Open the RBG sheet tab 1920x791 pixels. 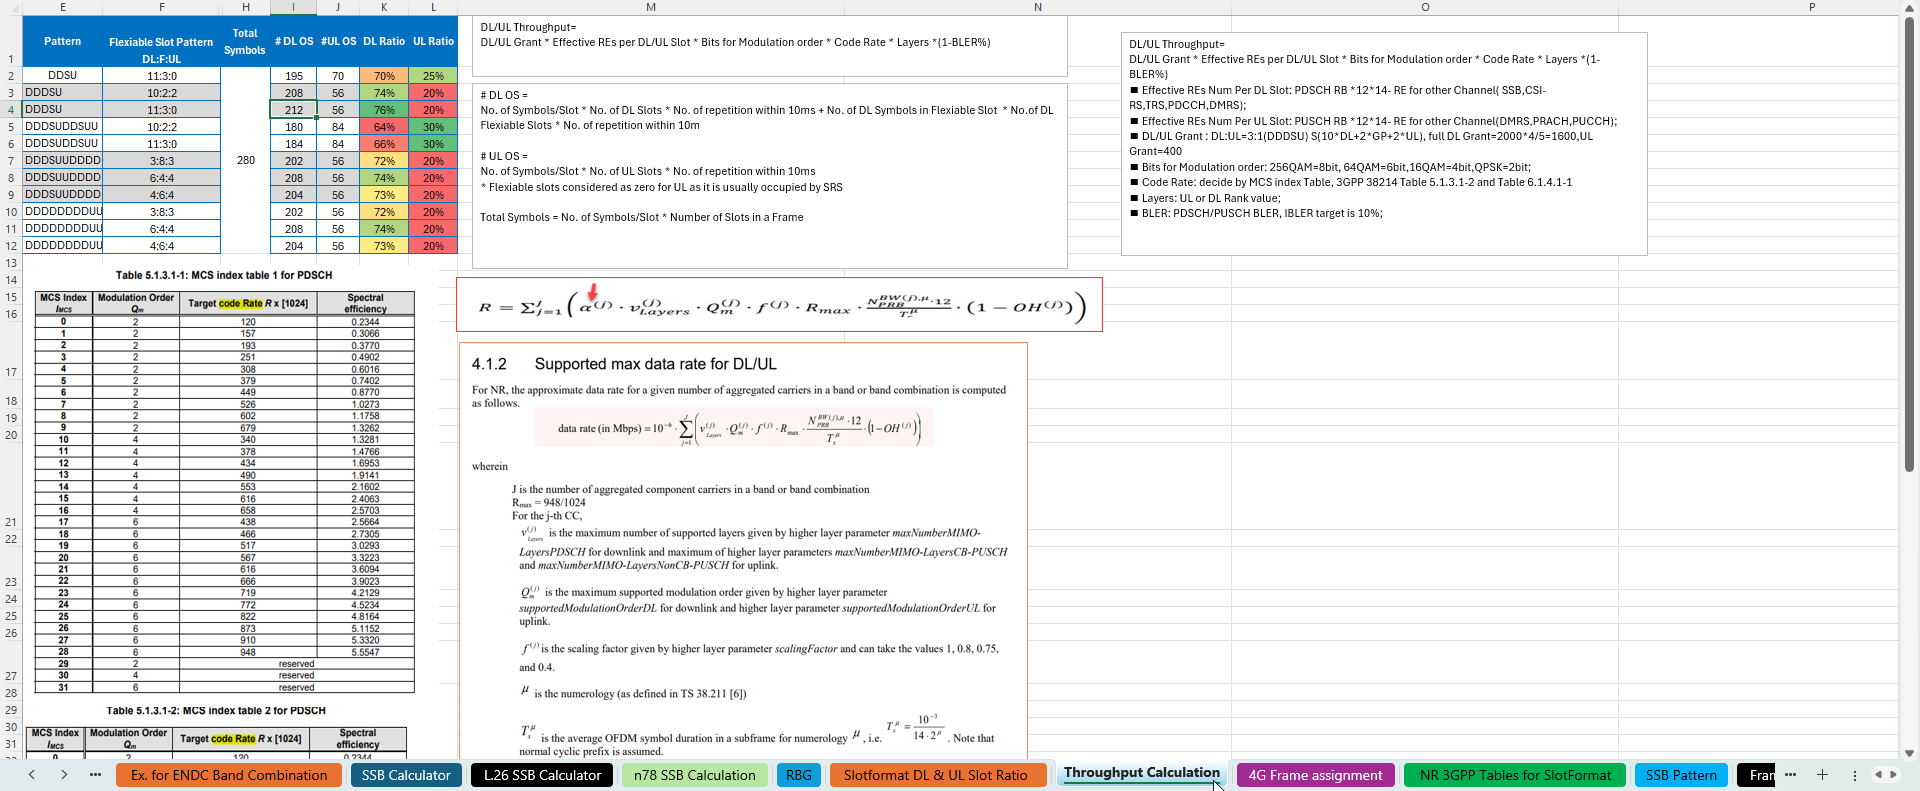798,775
